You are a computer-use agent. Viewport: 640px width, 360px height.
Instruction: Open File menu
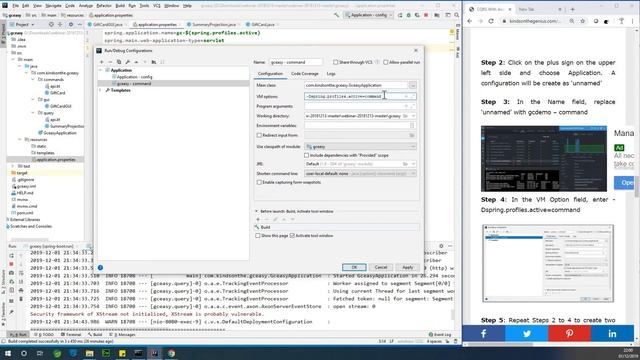click(16, 6)
